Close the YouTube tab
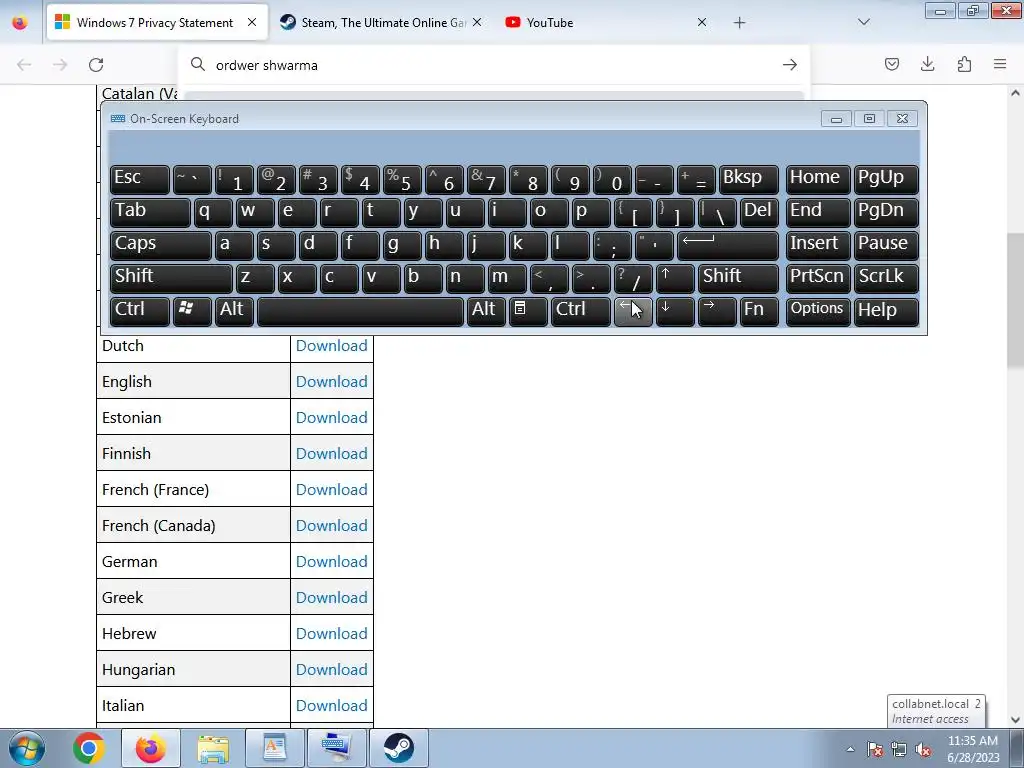The width and height of the screenshot is (1024, 768). point(702,22)
